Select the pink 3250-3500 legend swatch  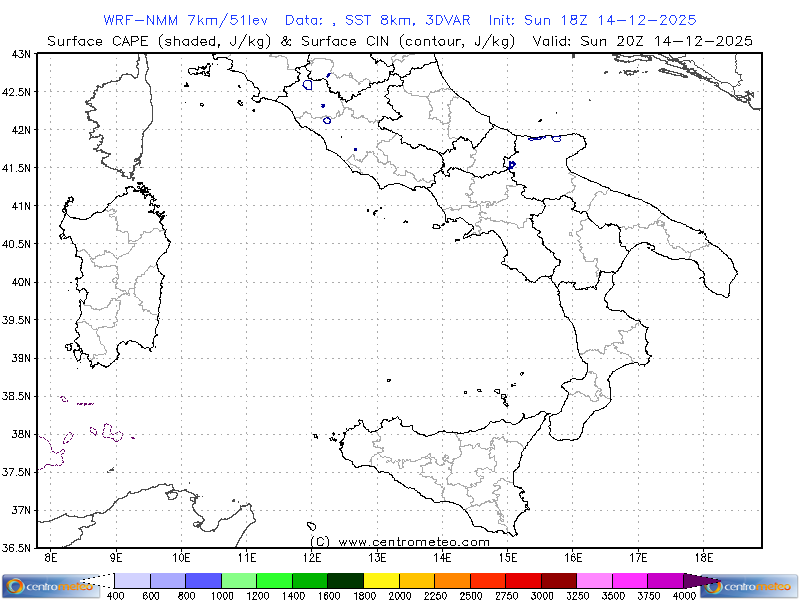pos(594,581)
